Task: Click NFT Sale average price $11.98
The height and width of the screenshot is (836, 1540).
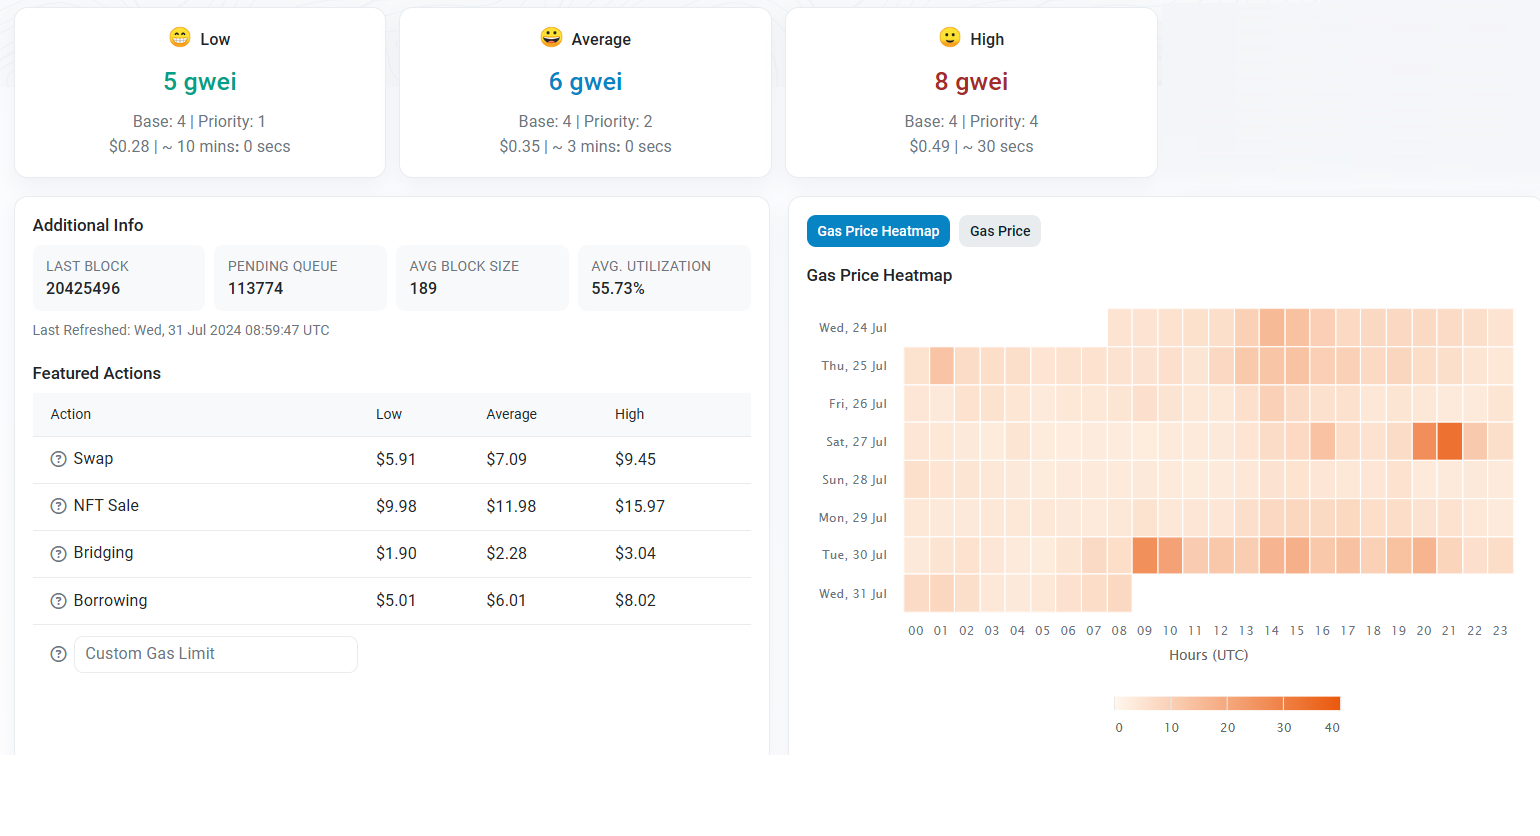Action: (511, 506)
